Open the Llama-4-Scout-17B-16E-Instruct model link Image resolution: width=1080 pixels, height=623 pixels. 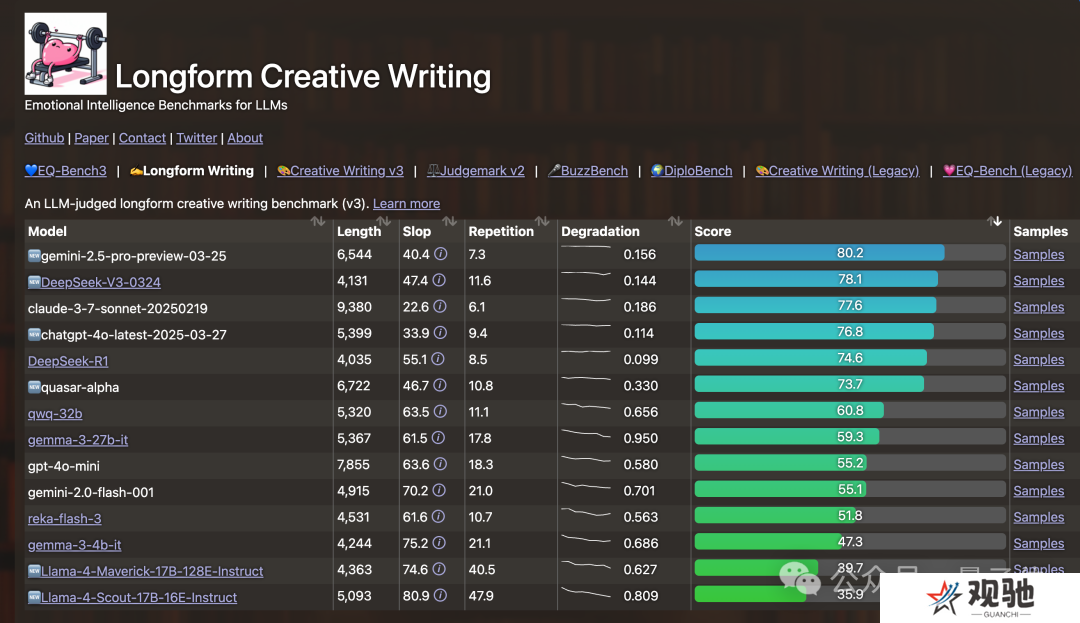tap(138, 597)
